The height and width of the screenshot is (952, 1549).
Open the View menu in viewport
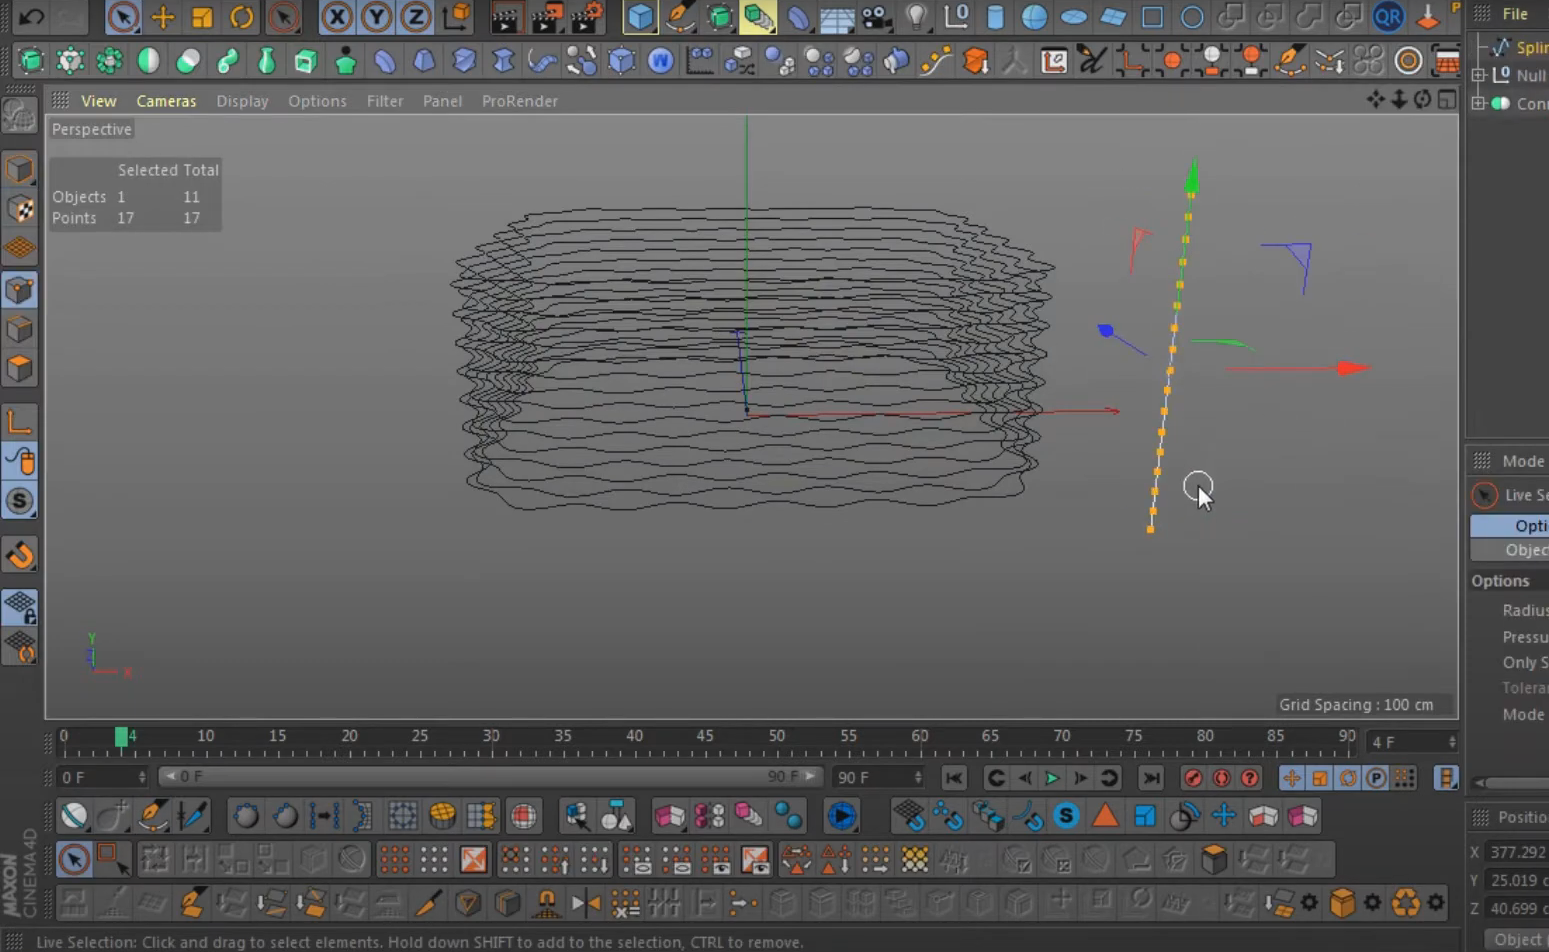point(98,101)
